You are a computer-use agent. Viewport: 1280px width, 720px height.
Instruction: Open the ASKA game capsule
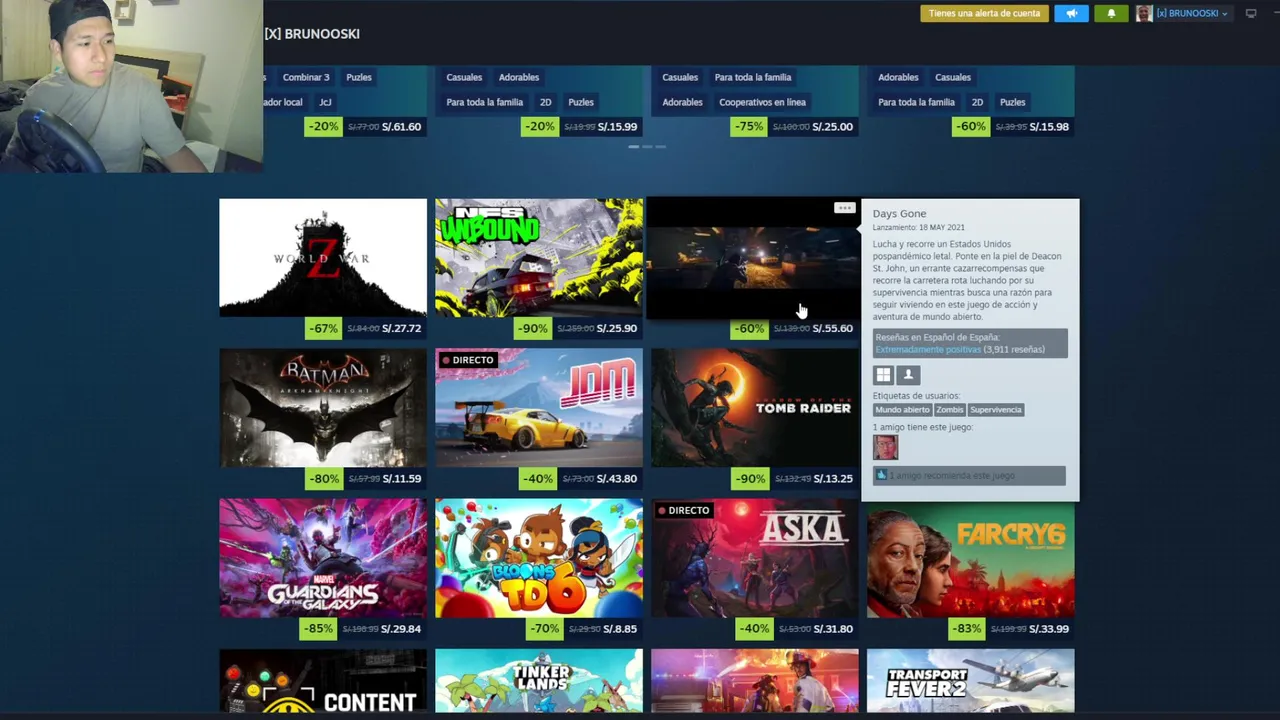(755, 558)
